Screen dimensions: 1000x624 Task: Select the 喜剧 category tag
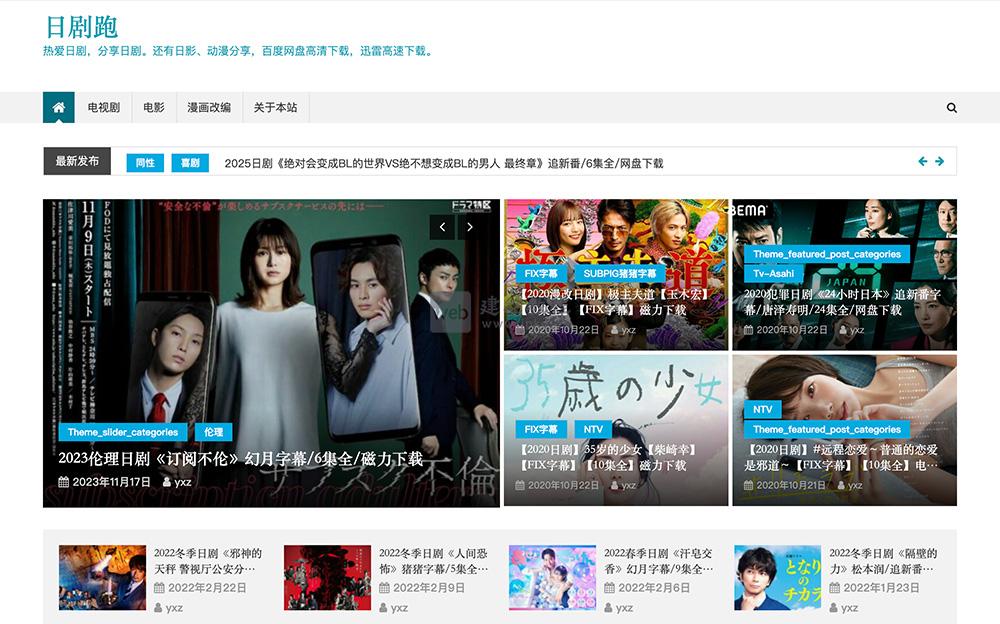click(x=189, y=163)
